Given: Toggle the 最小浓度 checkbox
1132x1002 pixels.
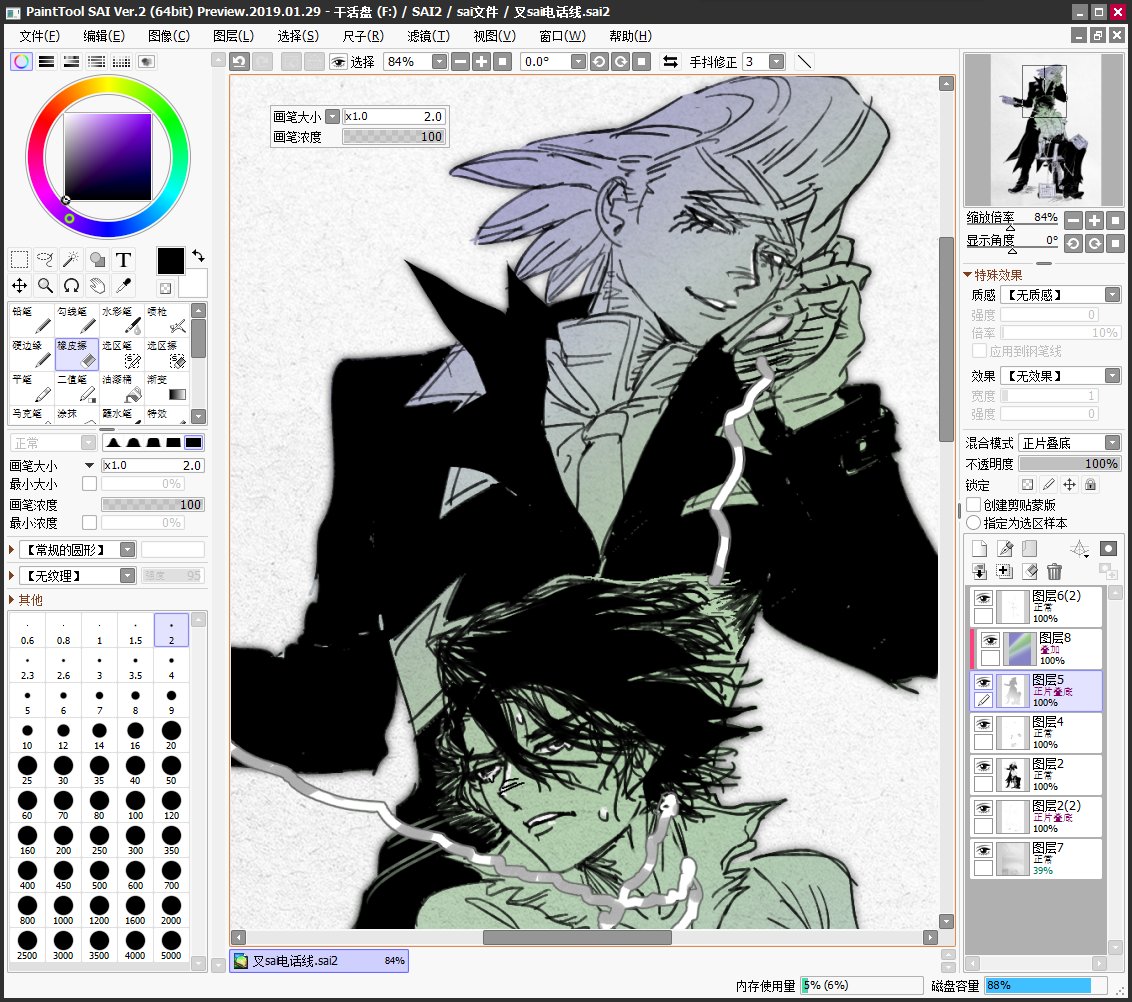Looking at the screenshot, I should (90, 523).
